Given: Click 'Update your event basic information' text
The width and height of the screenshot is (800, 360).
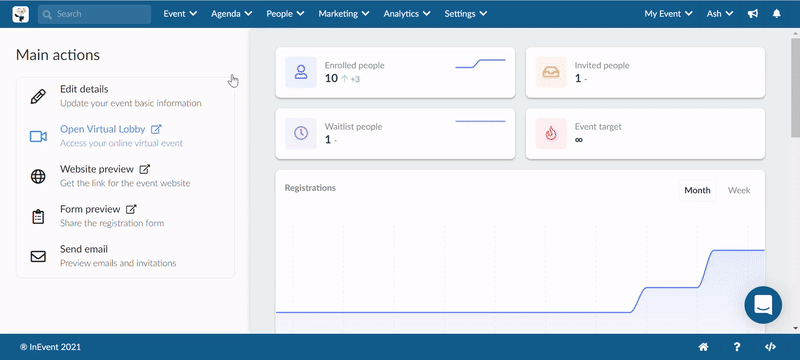Looking at the screenshot, I should coord(131,103).
